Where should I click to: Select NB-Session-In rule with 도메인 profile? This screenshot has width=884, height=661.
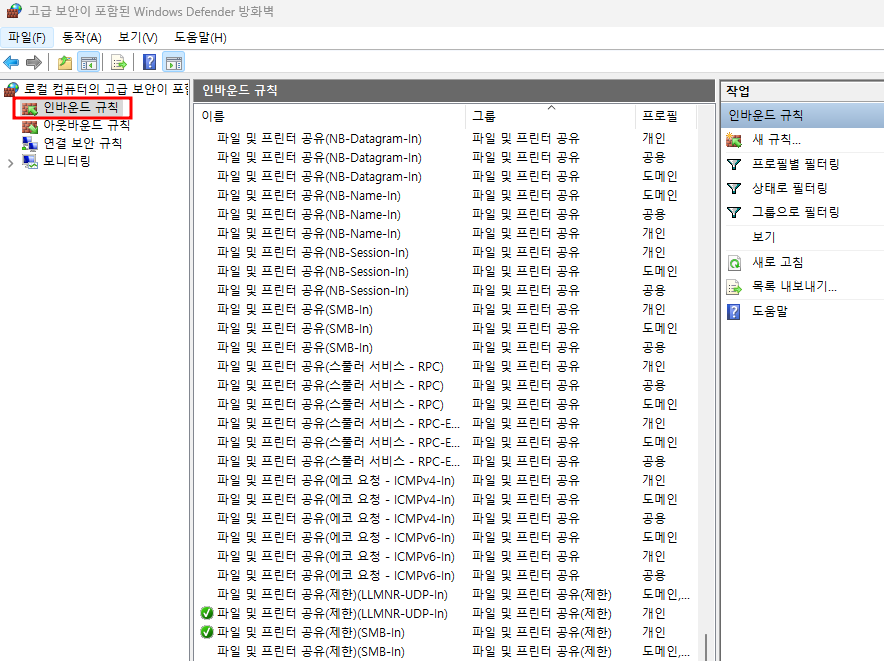(x=447, y=271)
